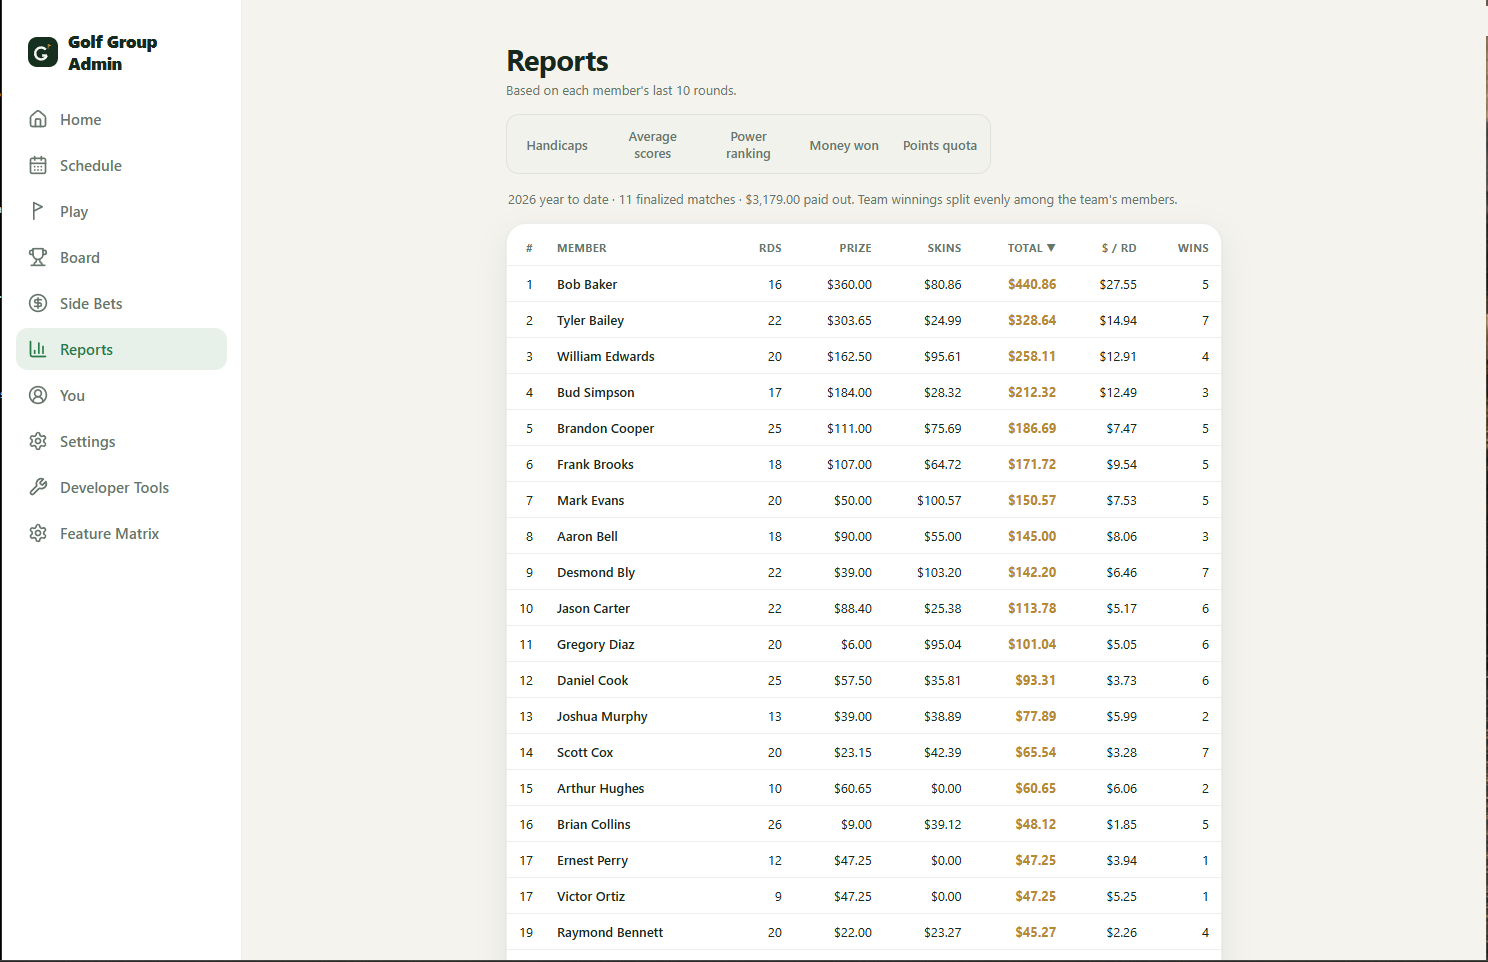Click the Golf Group Admin logo icon
This screenshot has width=1488, height=962.
(x=43, y=52)
